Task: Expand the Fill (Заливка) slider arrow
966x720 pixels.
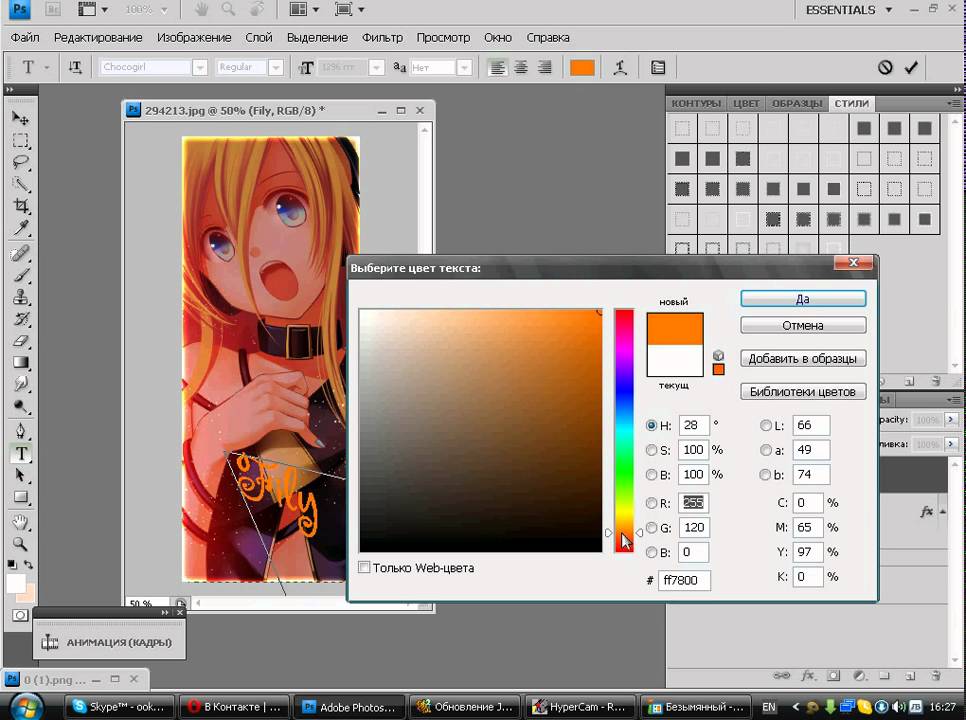Action: (x=951, y=443)
